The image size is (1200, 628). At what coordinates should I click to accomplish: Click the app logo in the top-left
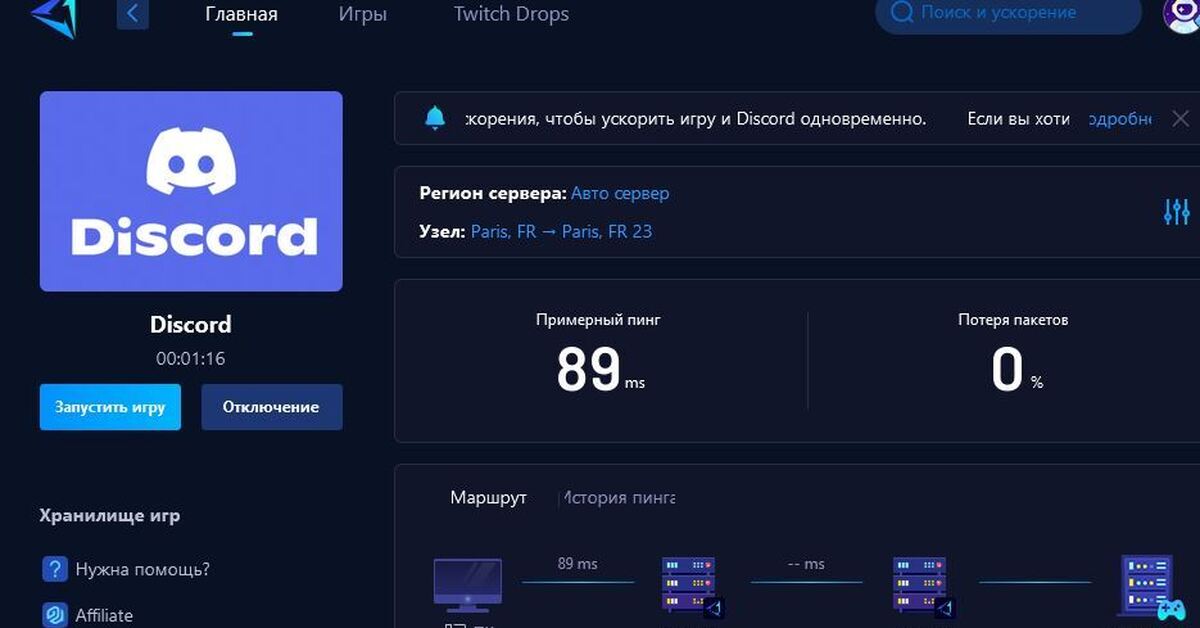click(54, 17)
